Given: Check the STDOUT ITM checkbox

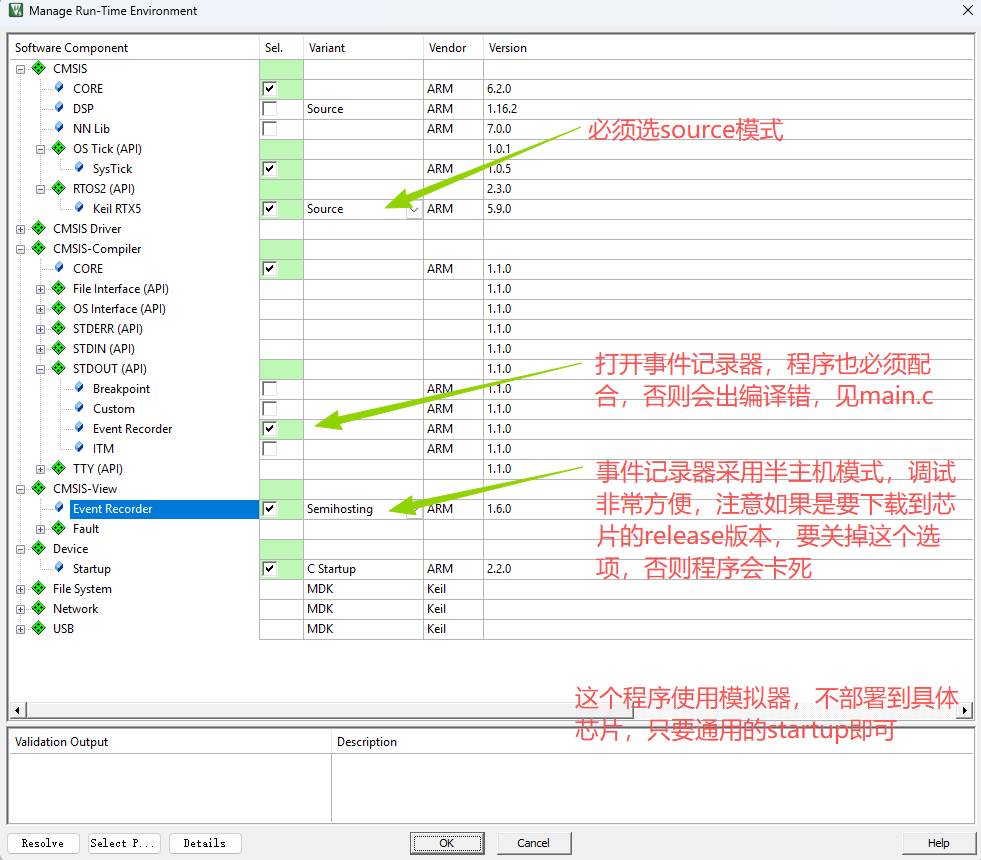Looking at the screenshot, I should [x=270, y=449].
